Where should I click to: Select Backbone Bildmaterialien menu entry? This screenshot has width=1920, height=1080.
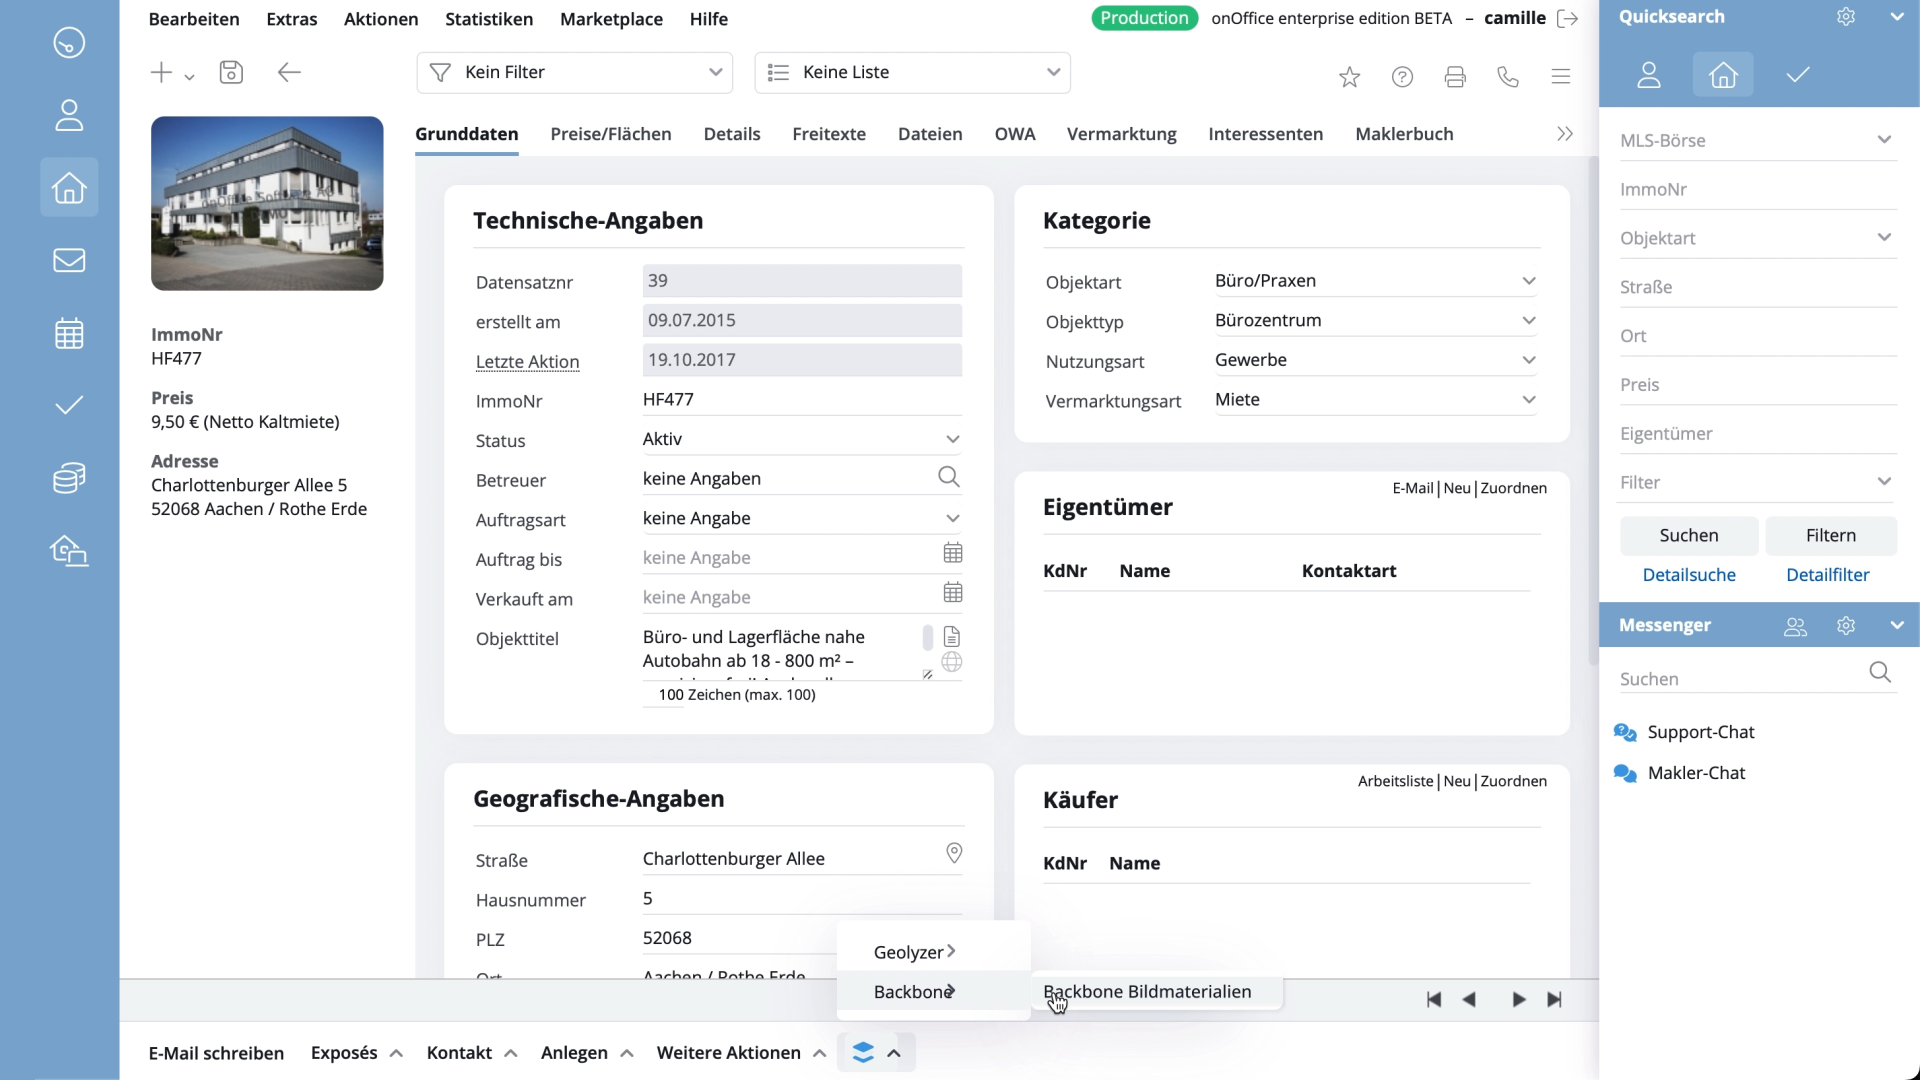click(1147, 992)
